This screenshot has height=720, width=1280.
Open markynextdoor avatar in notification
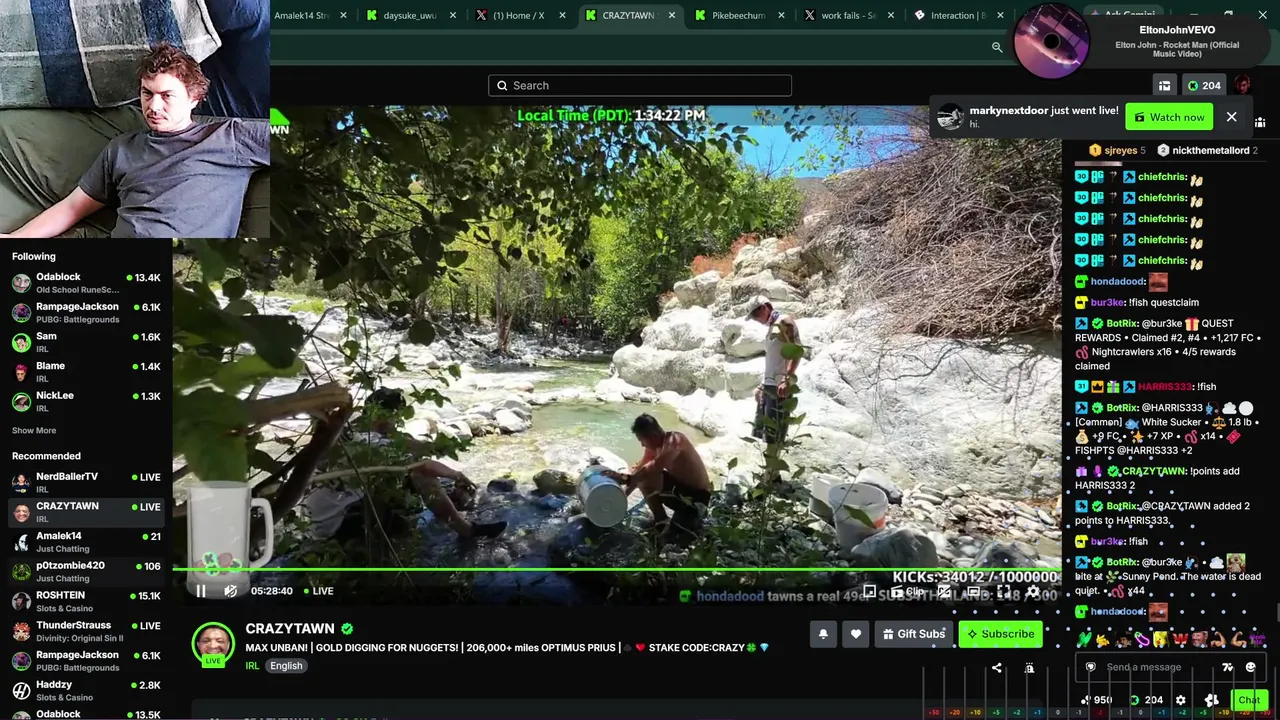[950, 117]
